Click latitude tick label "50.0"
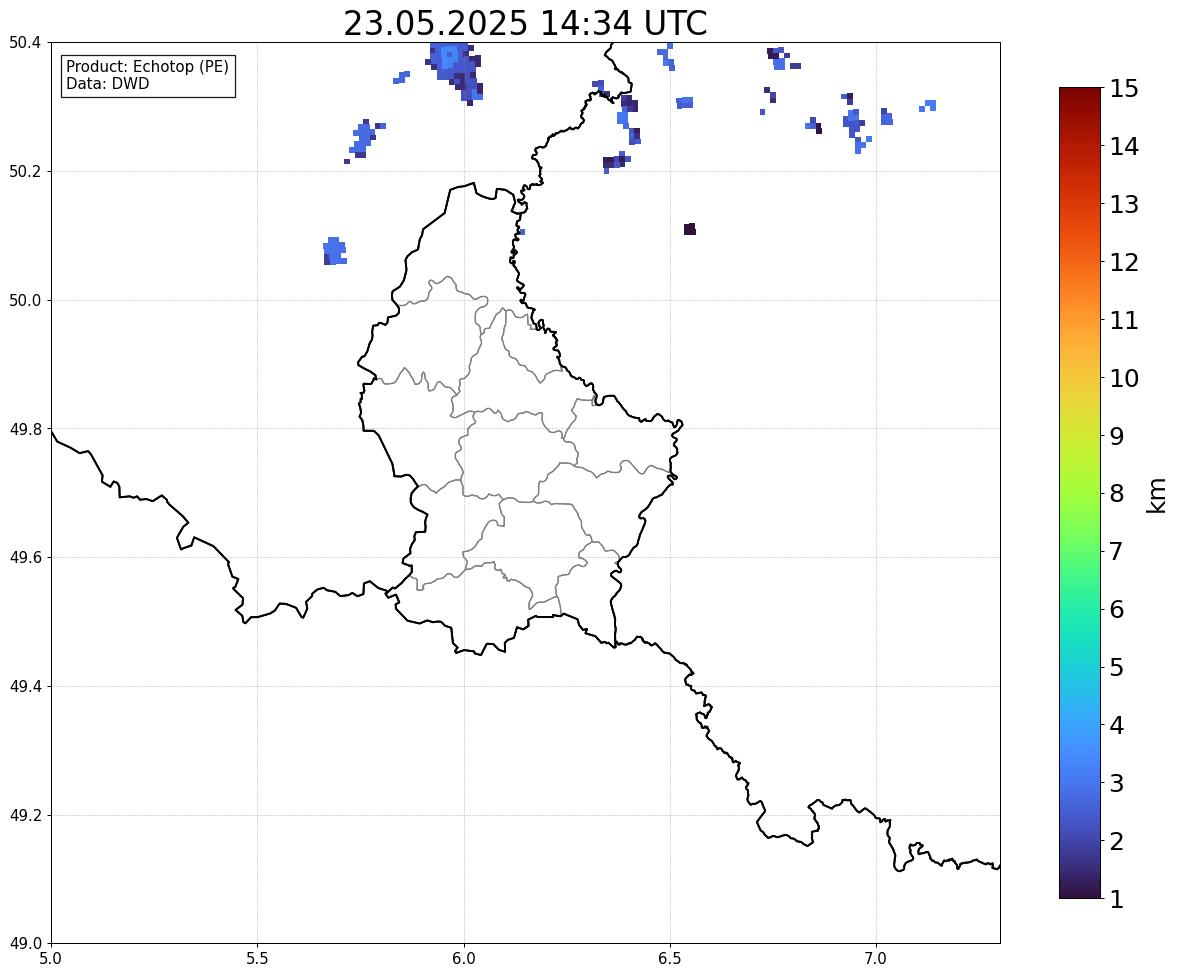This screenshot has height=976, width=1178. pyautogui.click(x=25, y=301)
